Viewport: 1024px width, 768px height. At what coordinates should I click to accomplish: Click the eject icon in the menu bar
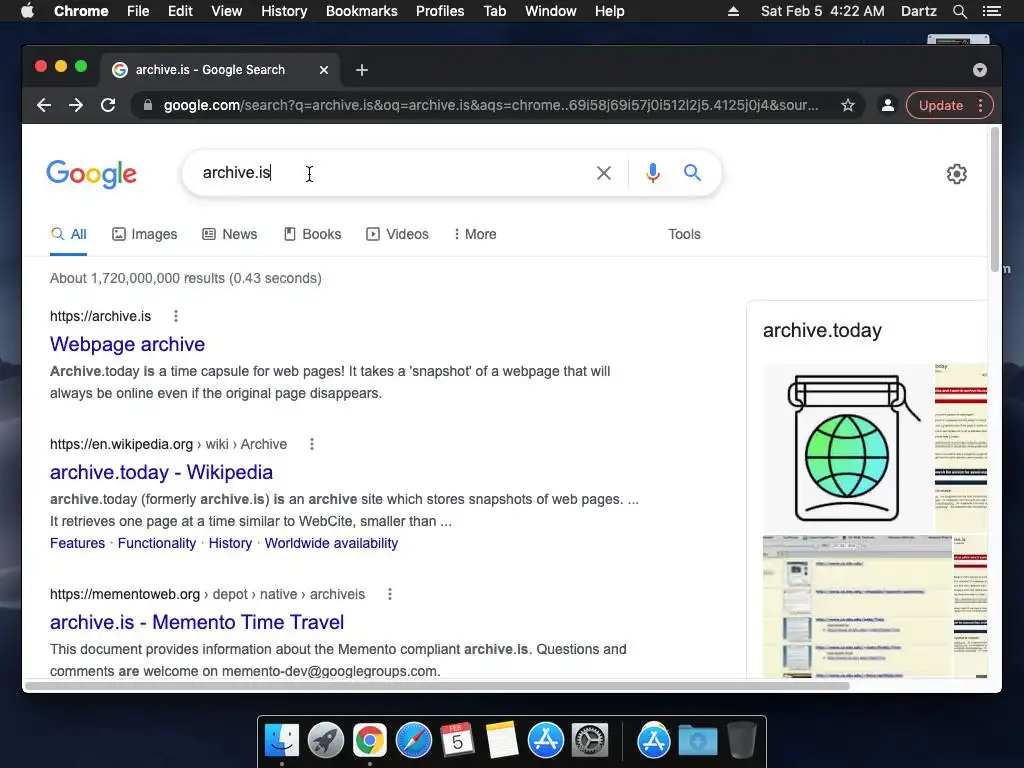pyautogui.click(x=733, y=11)
